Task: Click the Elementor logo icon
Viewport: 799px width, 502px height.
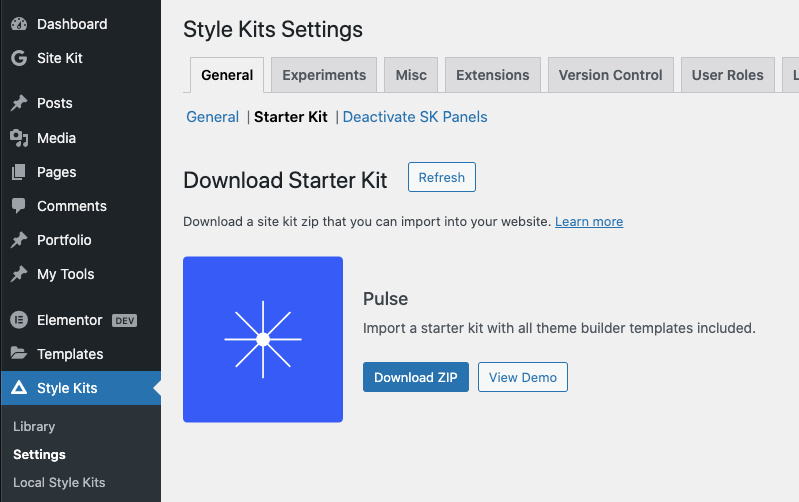Action: (19, 320)
